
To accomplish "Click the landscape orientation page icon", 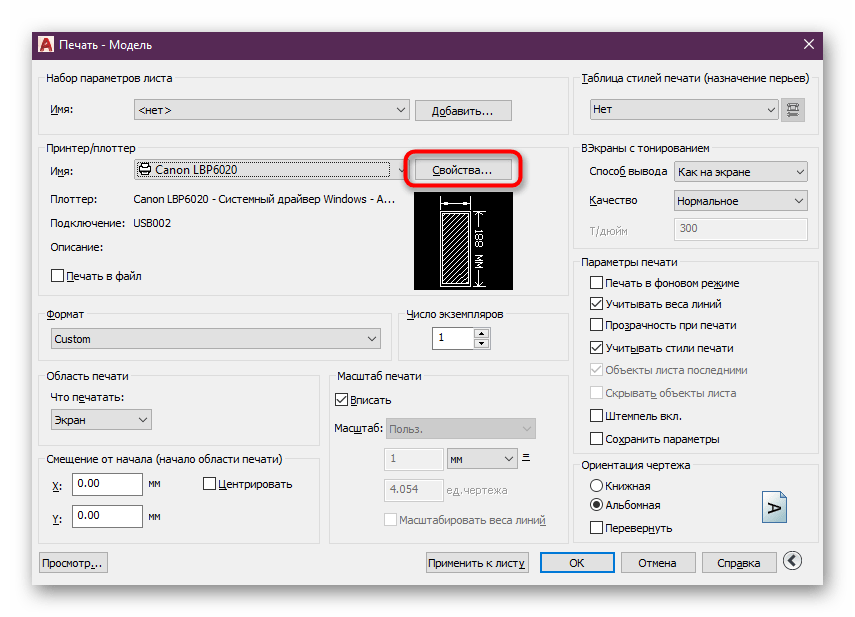I will coord(774,507).
